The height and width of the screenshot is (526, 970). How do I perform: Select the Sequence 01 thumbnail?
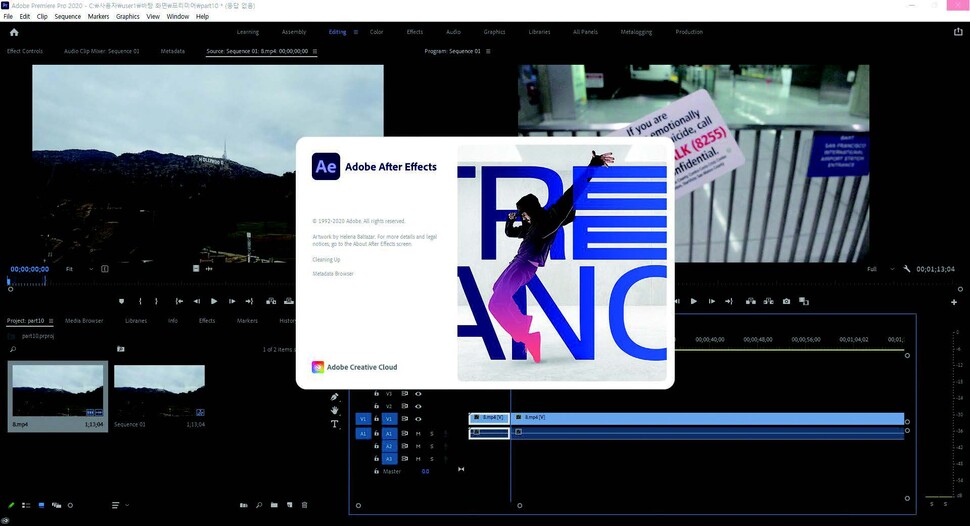(x=159, y=390)
